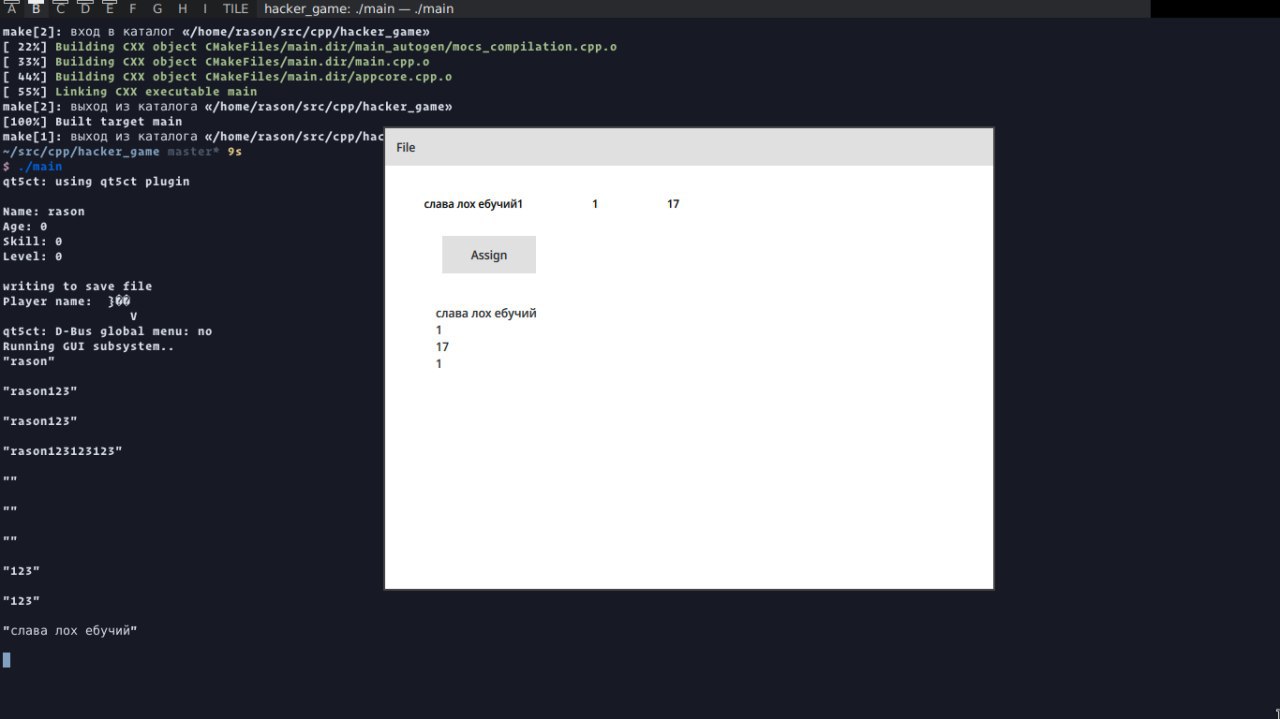Switch to workspace G in the top bar
Viewport: 1280px width, 719px height.
click(x=157, y=9)
